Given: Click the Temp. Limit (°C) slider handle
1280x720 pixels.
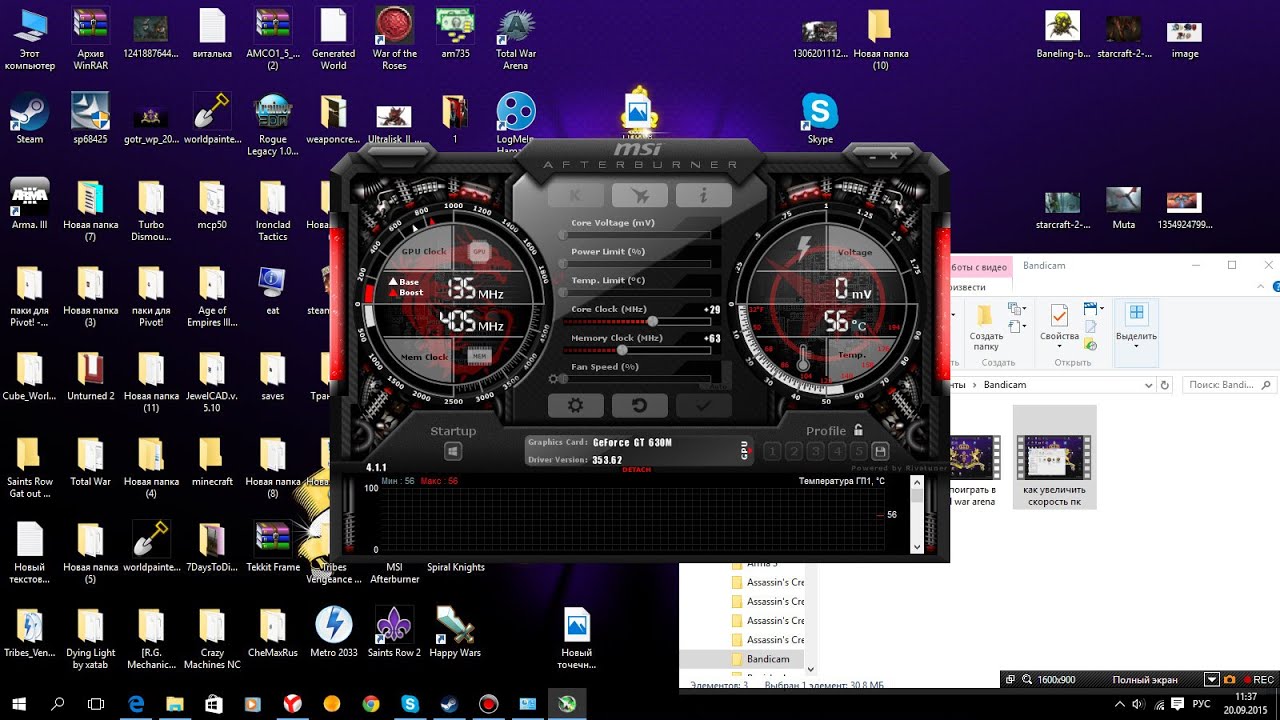Looking at the screenshot, I should click(x=563, y=293).
